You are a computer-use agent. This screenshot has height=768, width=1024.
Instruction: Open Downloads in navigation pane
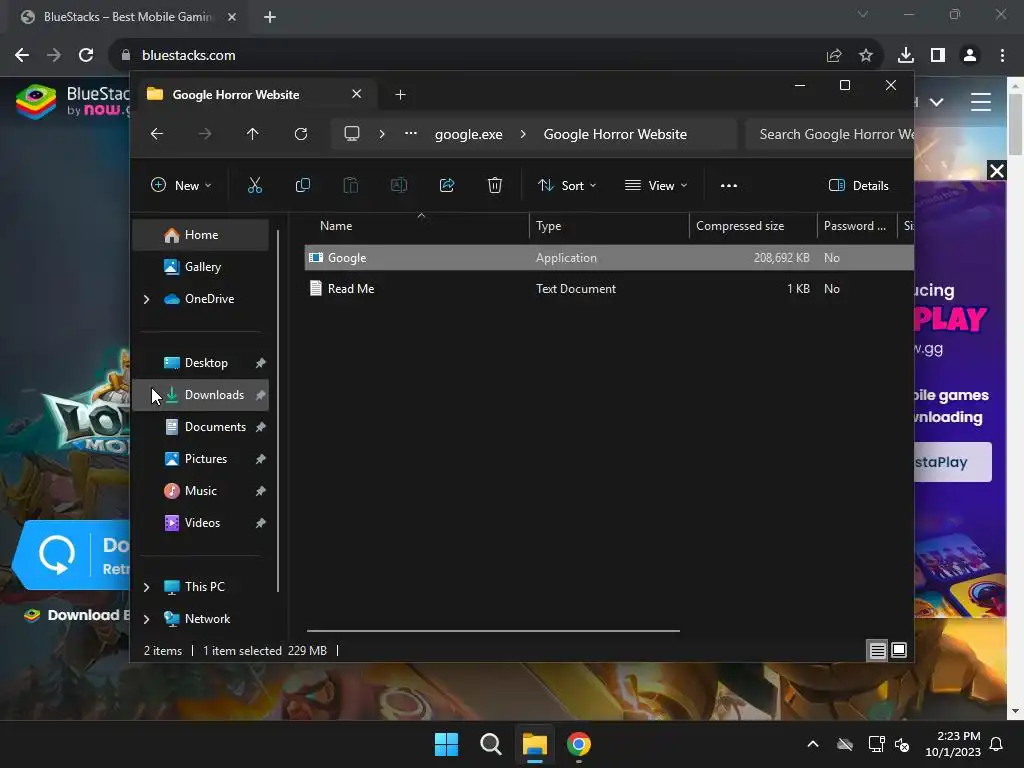click(201, 395)
